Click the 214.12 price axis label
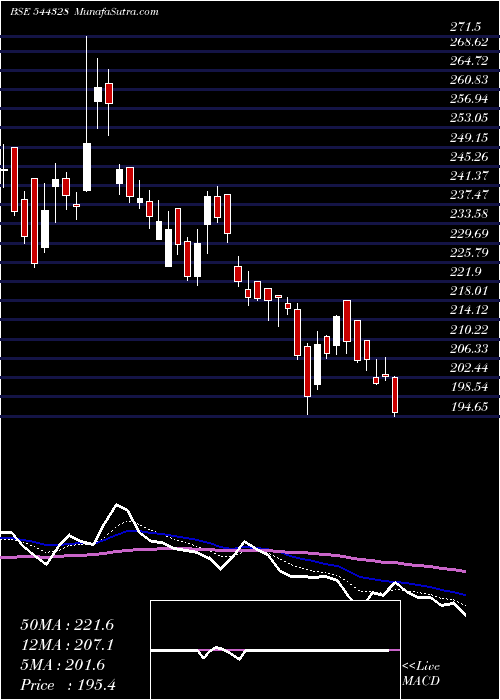The height and width of the screenshot is (700, 500). (469, 310)
